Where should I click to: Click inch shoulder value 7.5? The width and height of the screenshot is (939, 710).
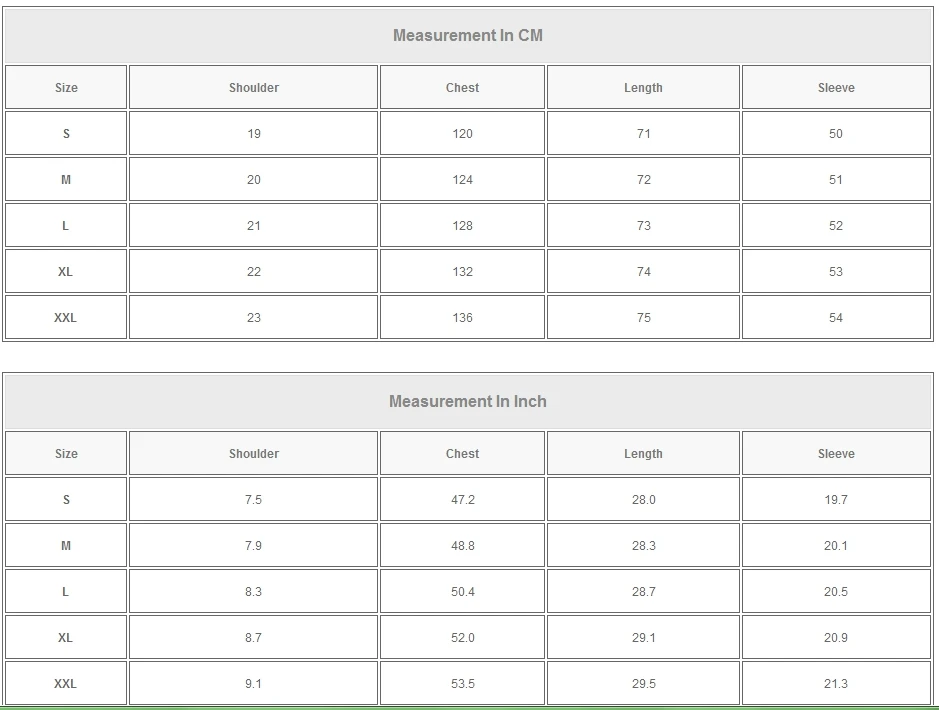click(254, 500)
